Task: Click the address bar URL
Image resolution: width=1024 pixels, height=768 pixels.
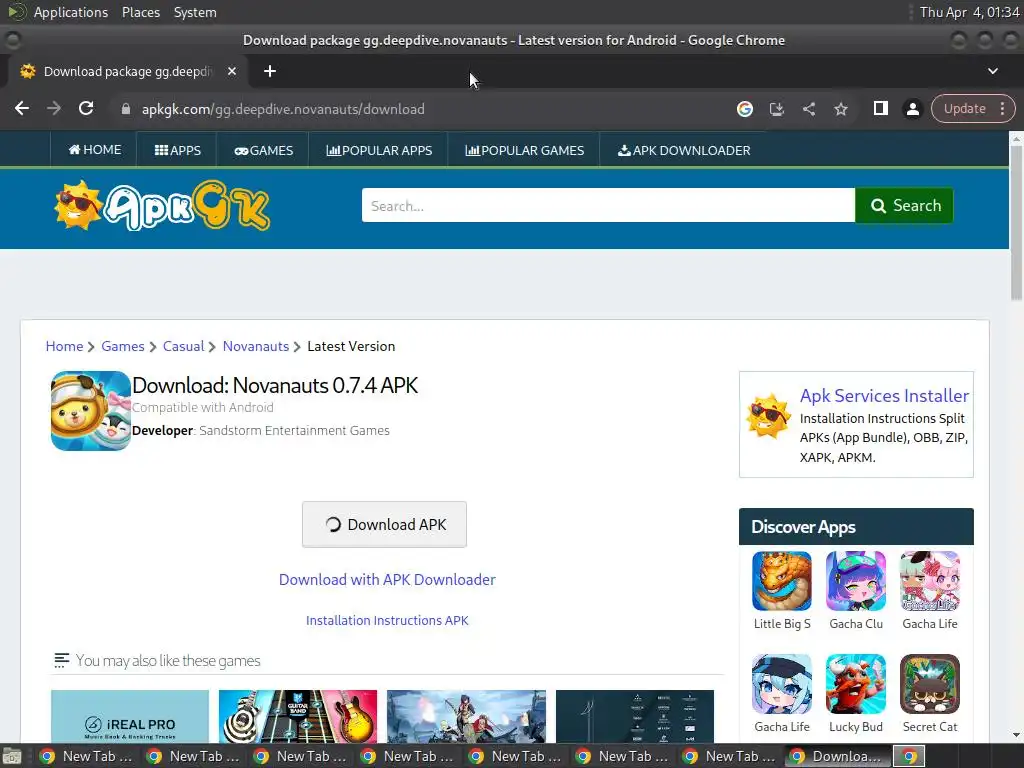Action: (283, 109)
